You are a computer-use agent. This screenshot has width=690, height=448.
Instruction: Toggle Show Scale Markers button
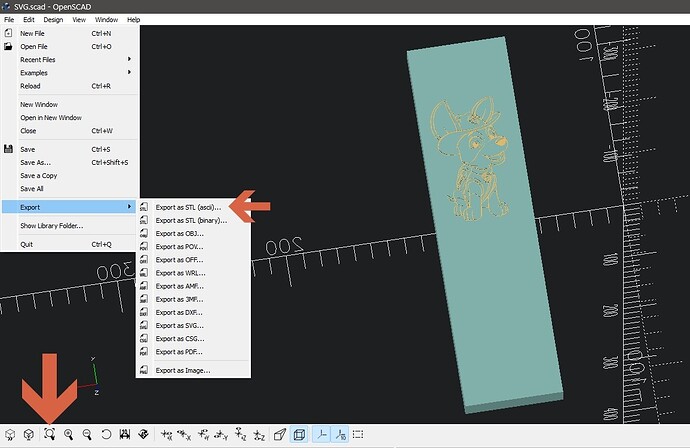point(341,435)
